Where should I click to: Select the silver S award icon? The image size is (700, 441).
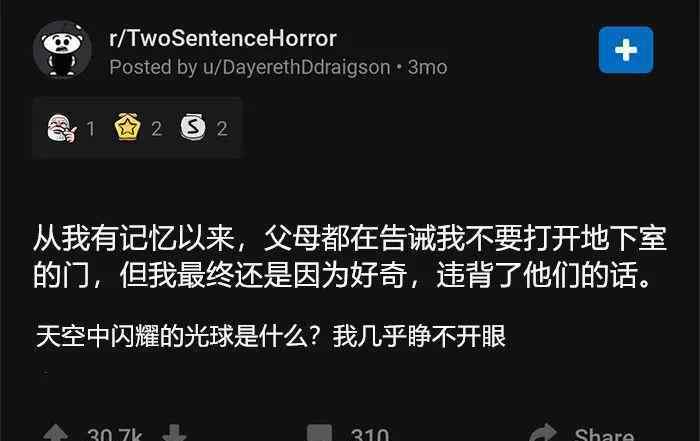193,127
